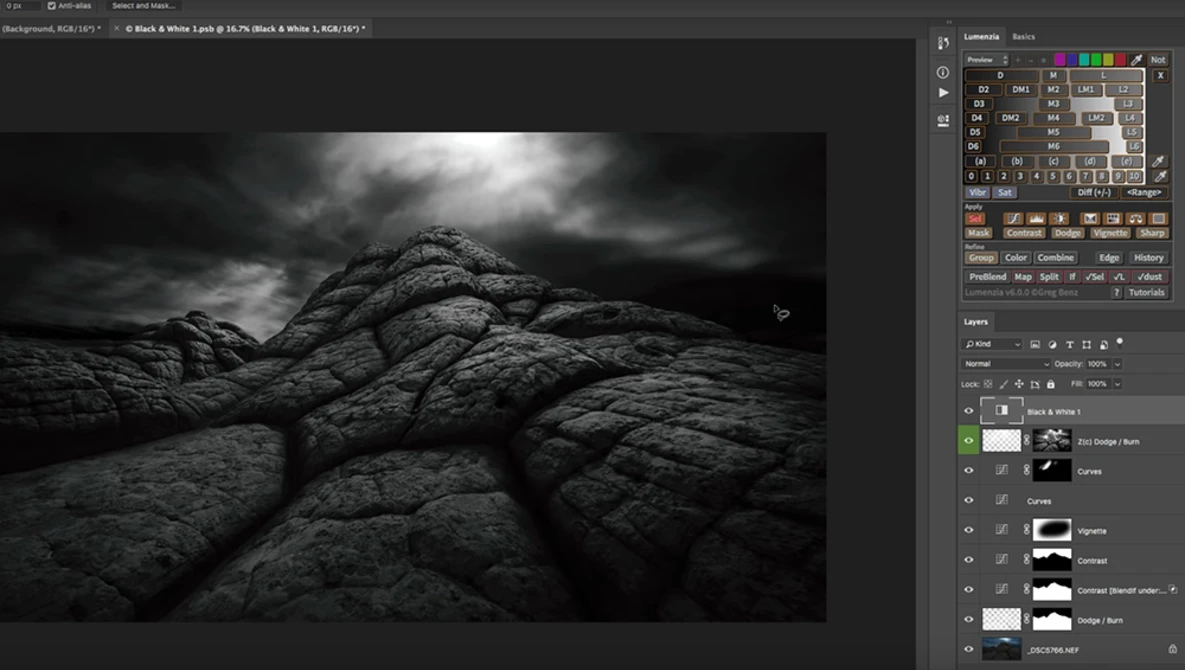1185x670 pixels.
Task: Click the Lumenzia help question mark button
Action: click(x=1116, y=292)
